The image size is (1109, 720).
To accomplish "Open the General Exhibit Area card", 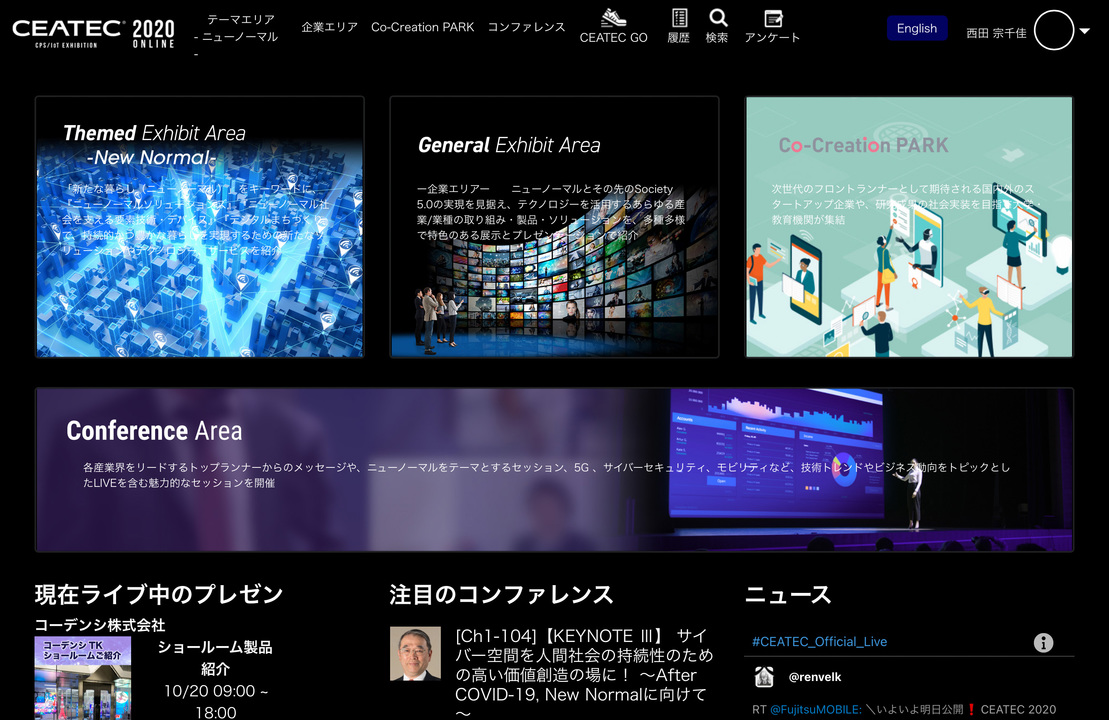I will pyautogui.click(x=554, y=227).
